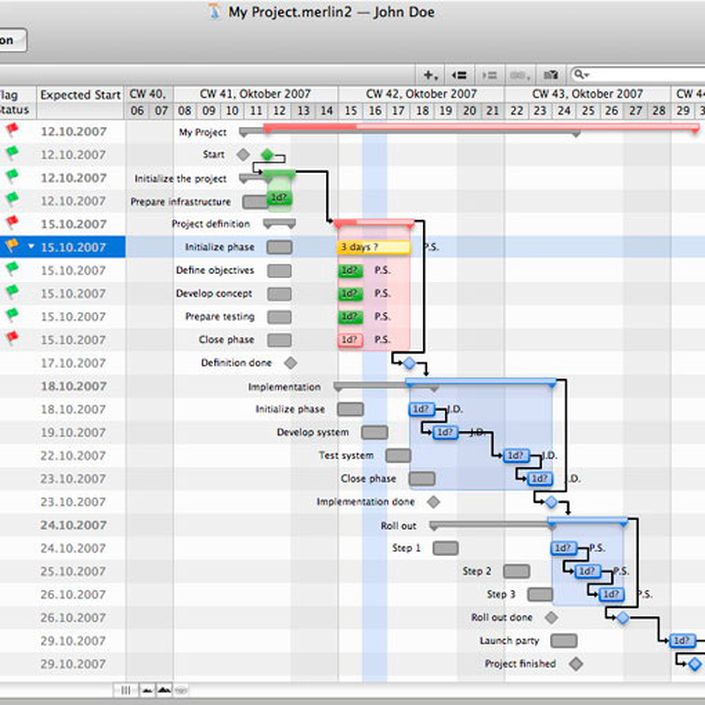Viewport: 705px width, 705px height.
Task: Select the blue 1d? bar for Step 3
Action: [x=611, y=594]
